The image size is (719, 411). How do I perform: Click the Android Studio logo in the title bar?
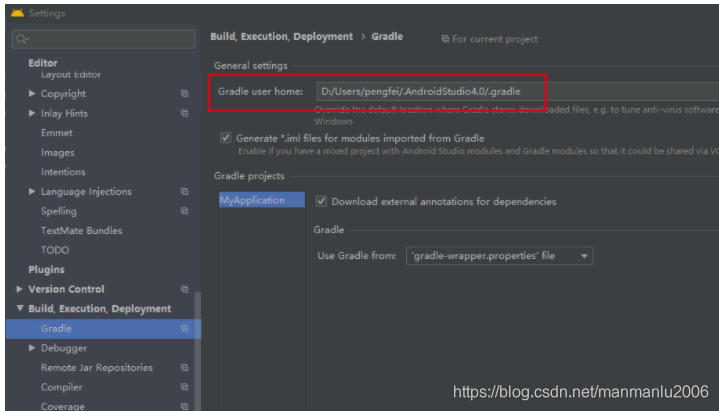17,13
